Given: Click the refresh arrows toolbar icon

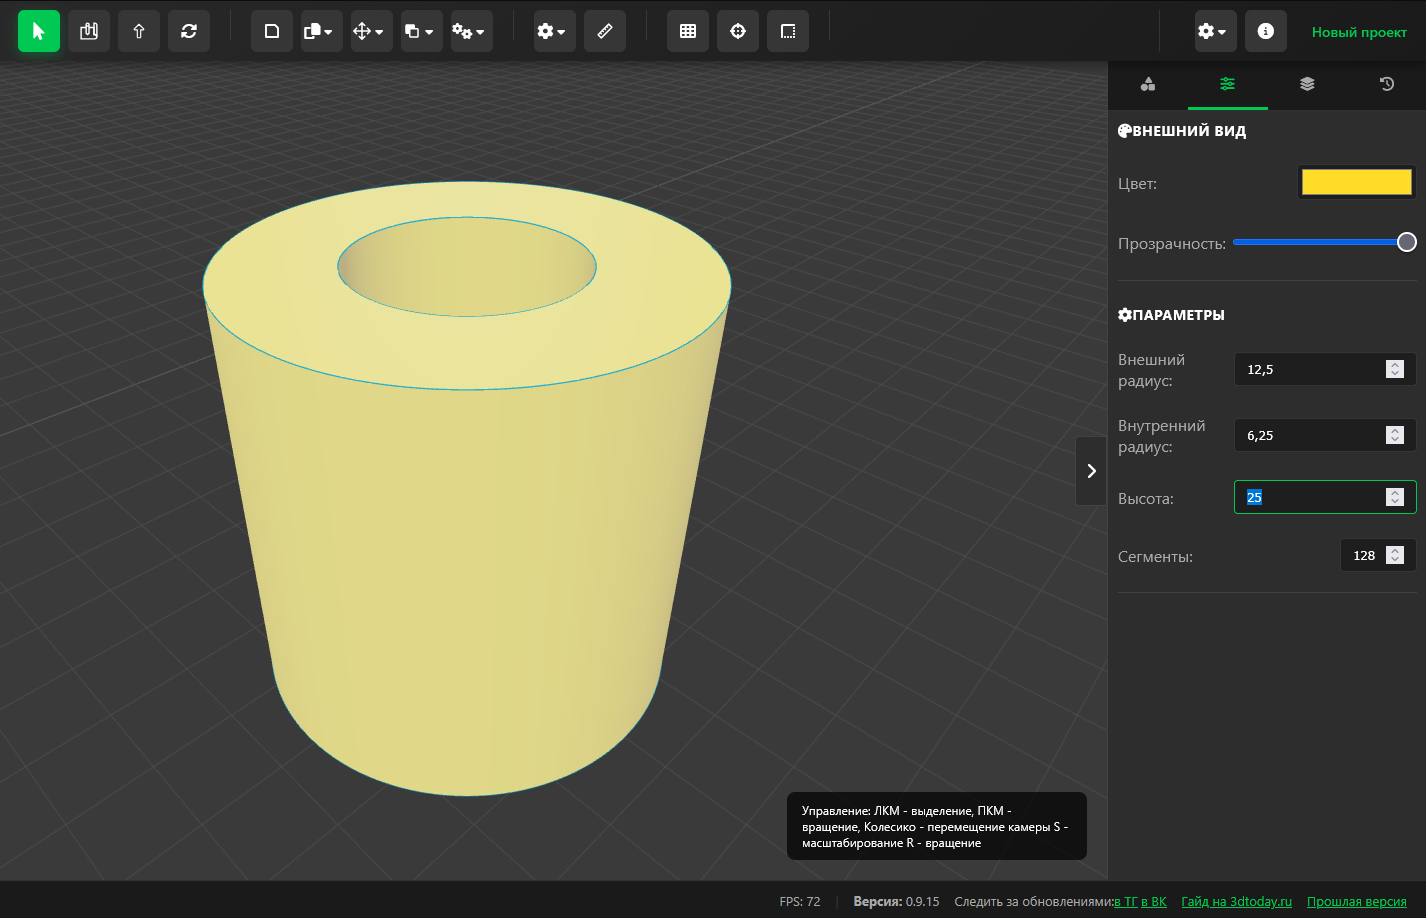Looking at the screenshot, I should tap(189, 31).
